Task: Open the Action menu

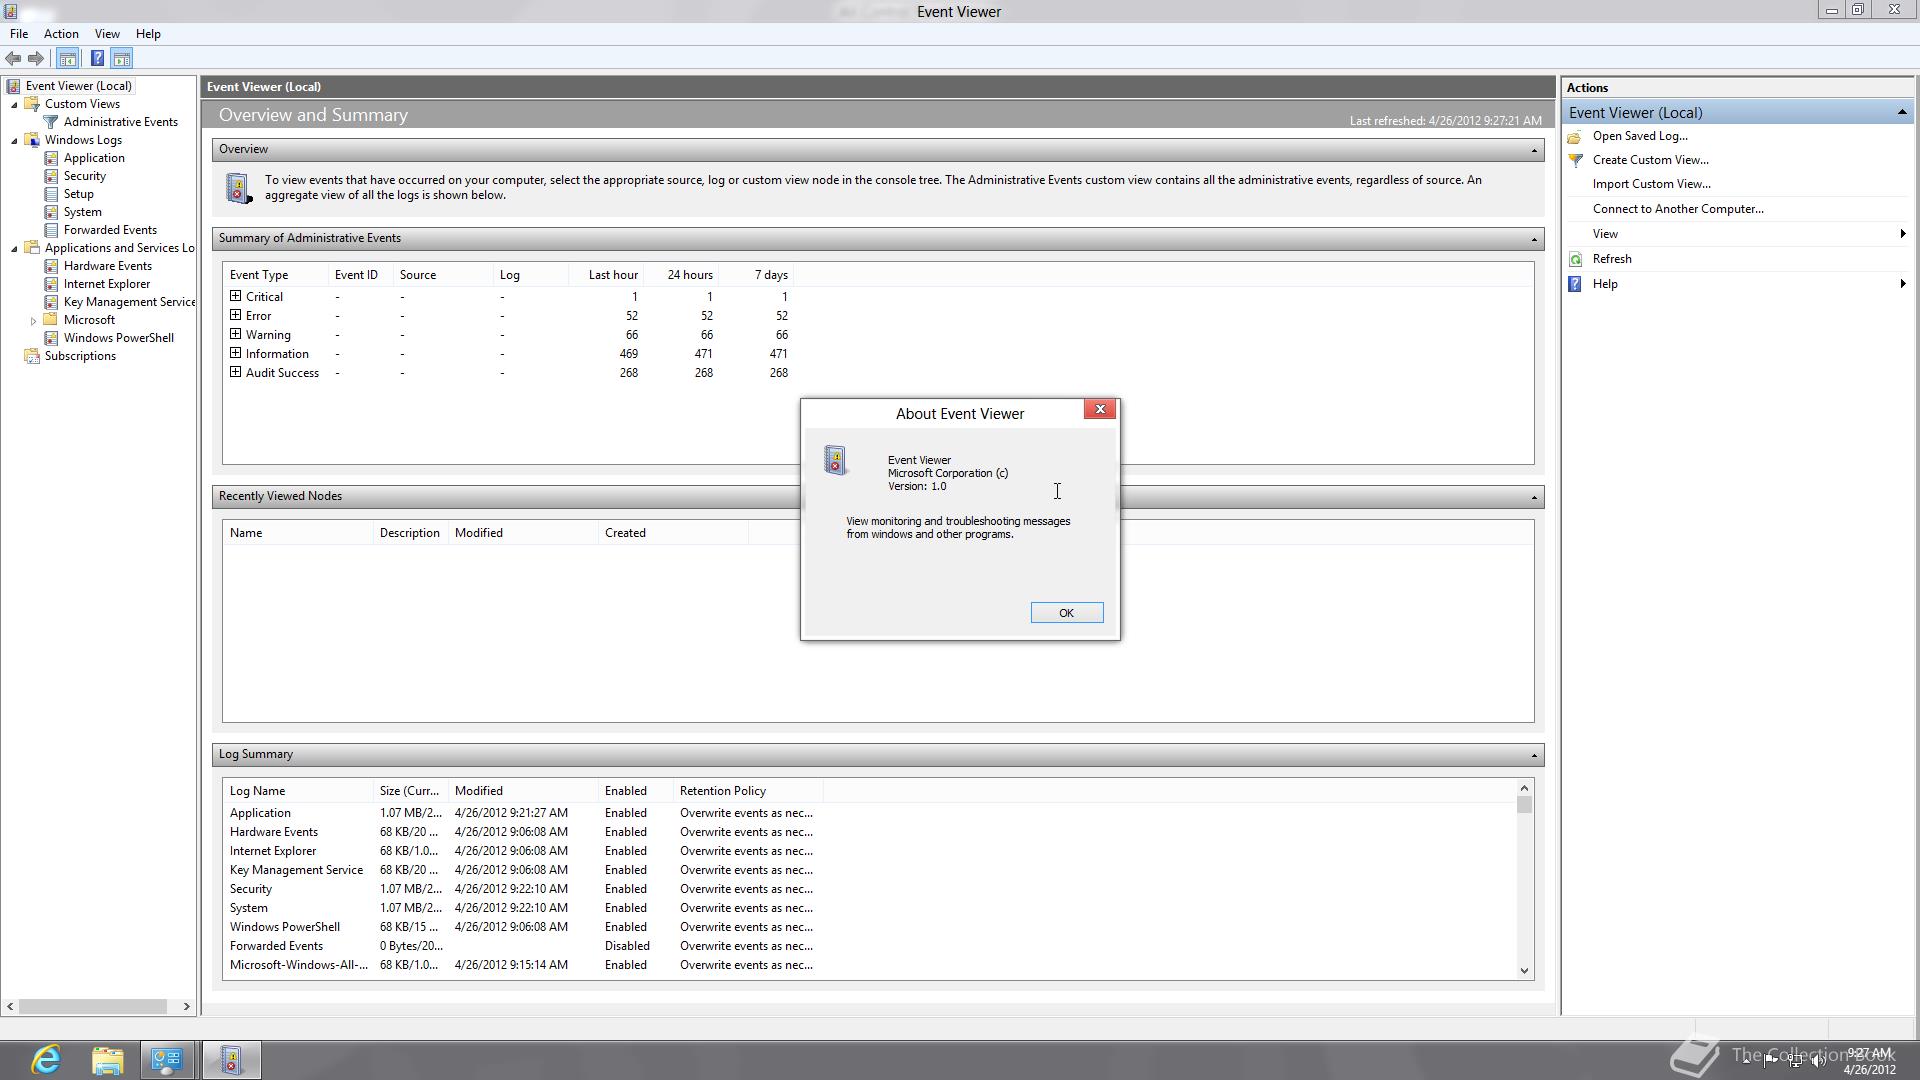Action: (61, 34)
